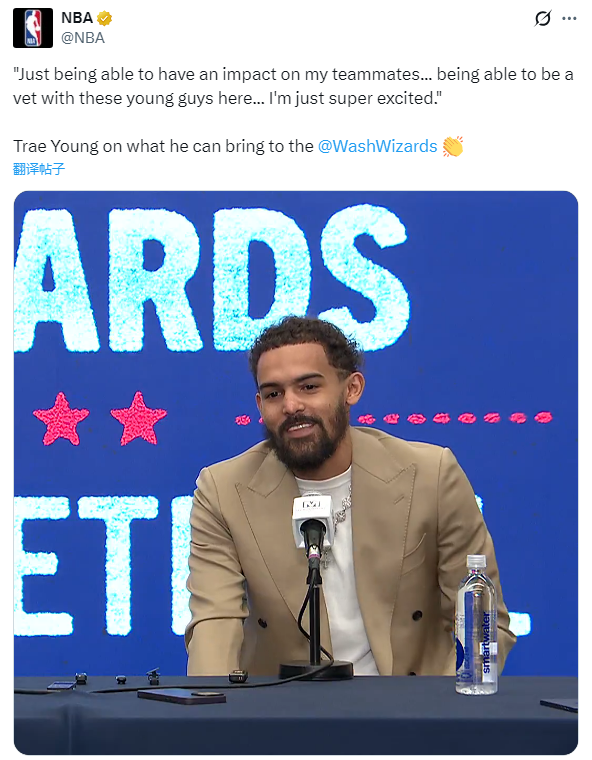Open the @NBA handle

click(83, 38)
